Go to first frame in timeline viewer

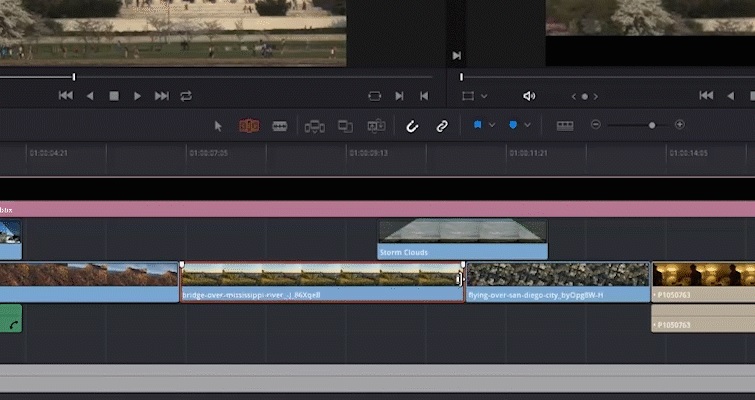pos(706,96)
